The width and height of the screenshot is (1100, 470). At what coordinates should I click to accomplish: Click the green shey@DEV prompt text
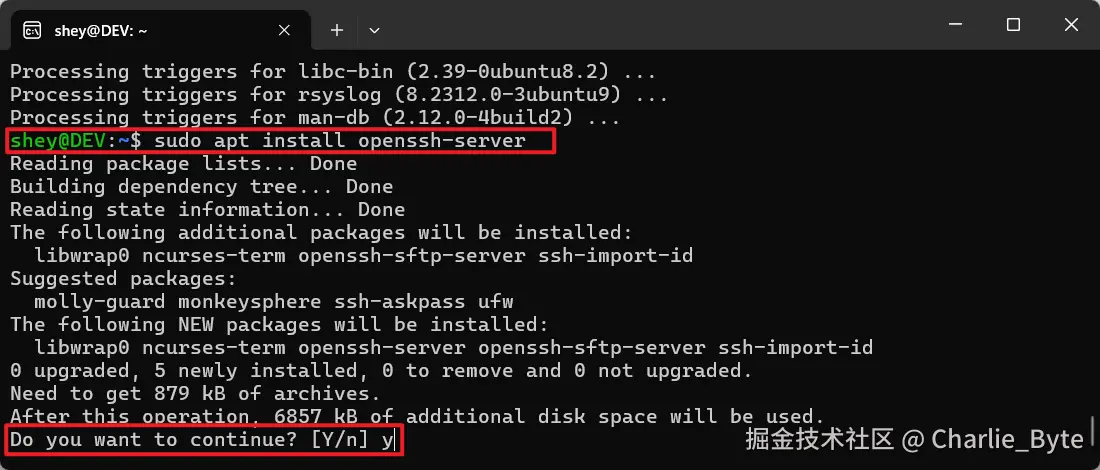(x=57, y=141)
